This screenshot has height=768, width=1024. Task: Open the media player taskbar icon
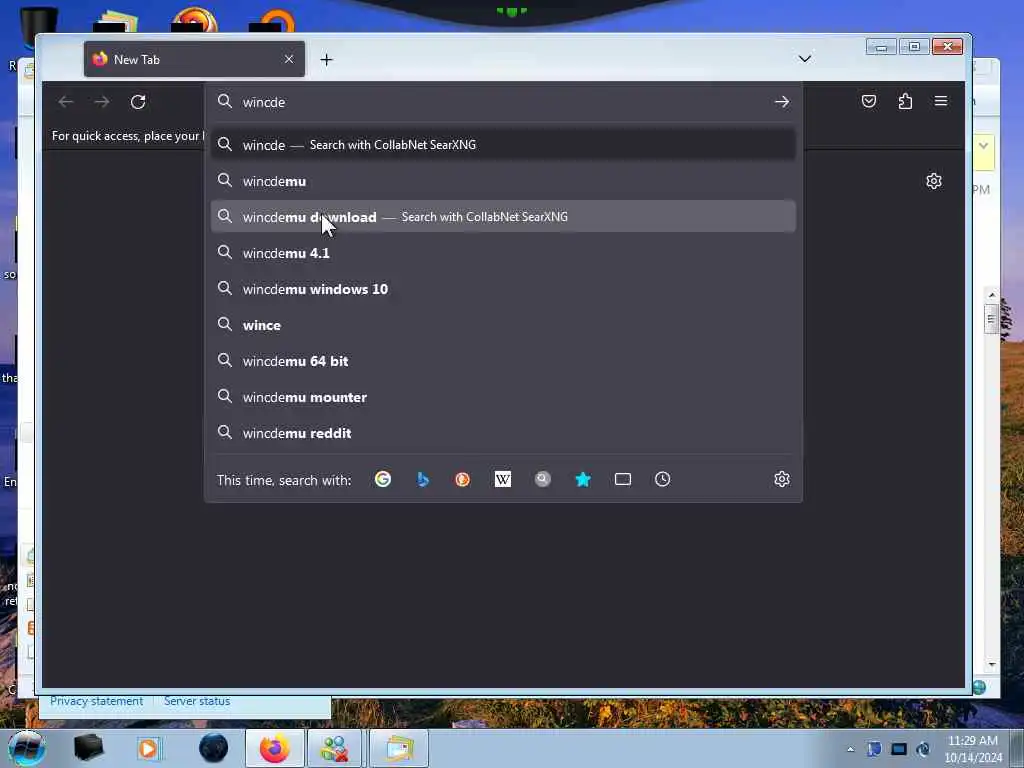point(149,748)
